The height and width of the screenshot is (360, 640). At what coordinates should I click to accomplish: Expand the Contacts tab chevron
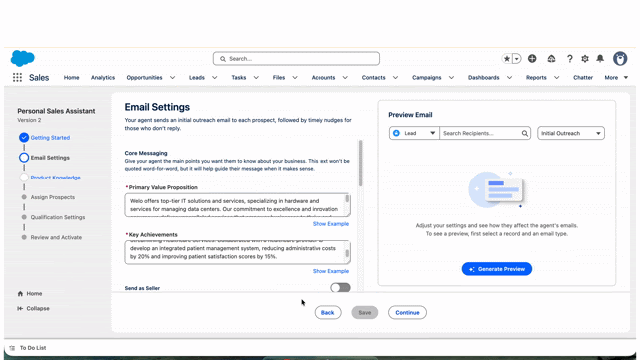click(x=395, y=78)
